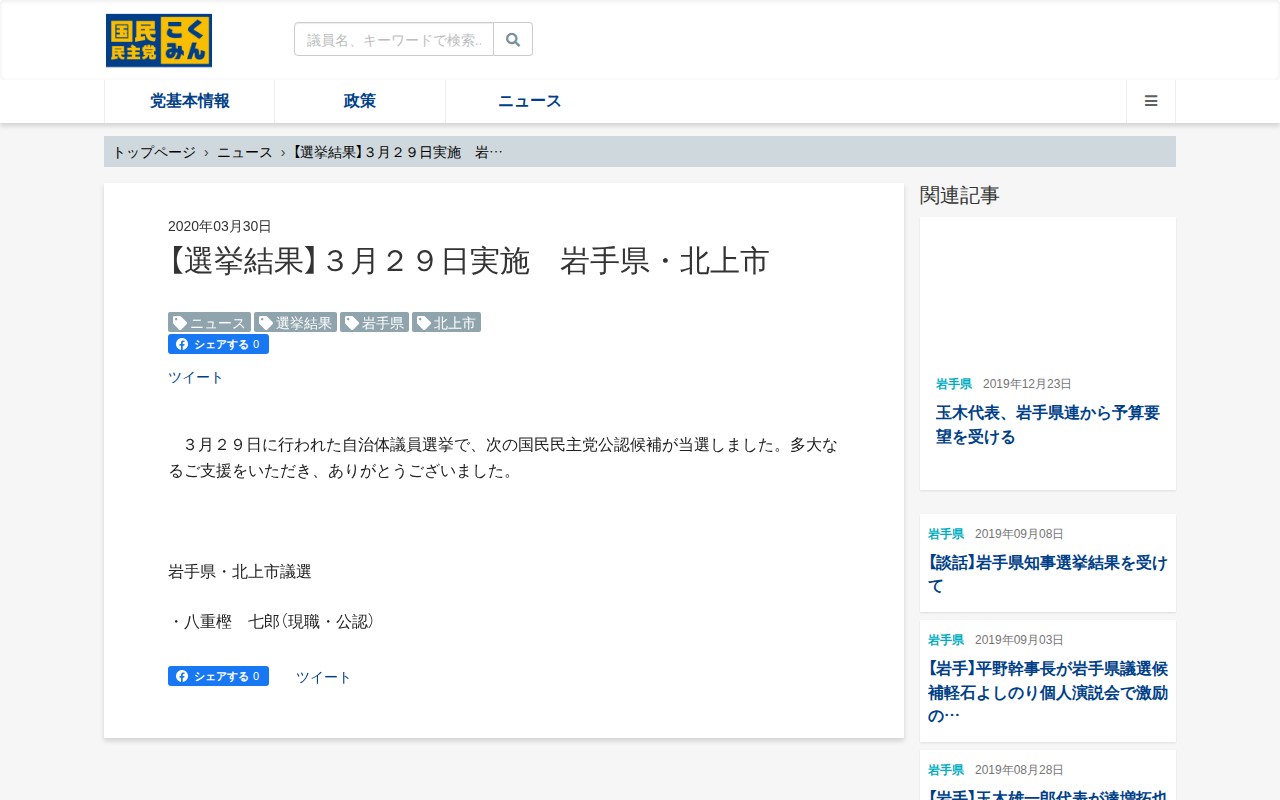
Task: Click the top Facebook シェアする button
Action: point(218,344)
